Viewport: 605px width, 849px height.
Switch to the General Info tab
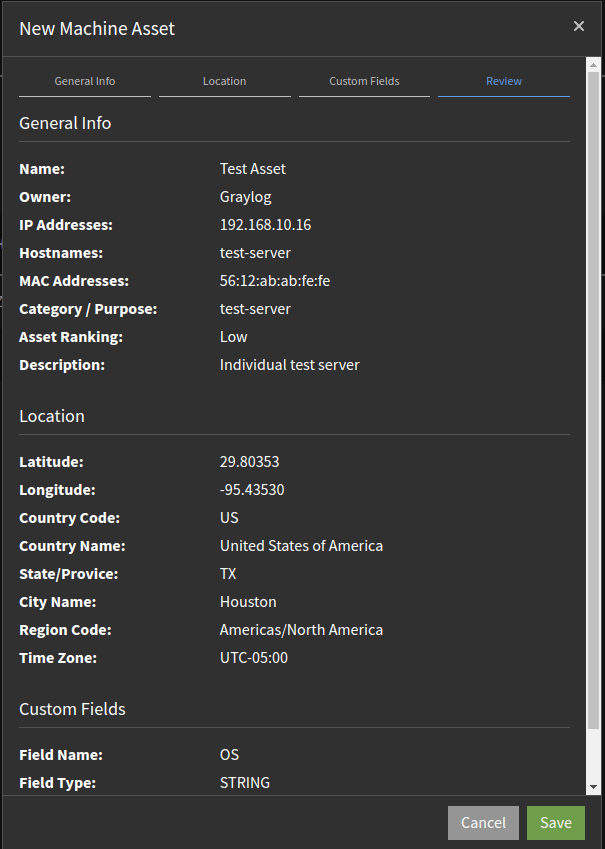(x=85, y=82)
